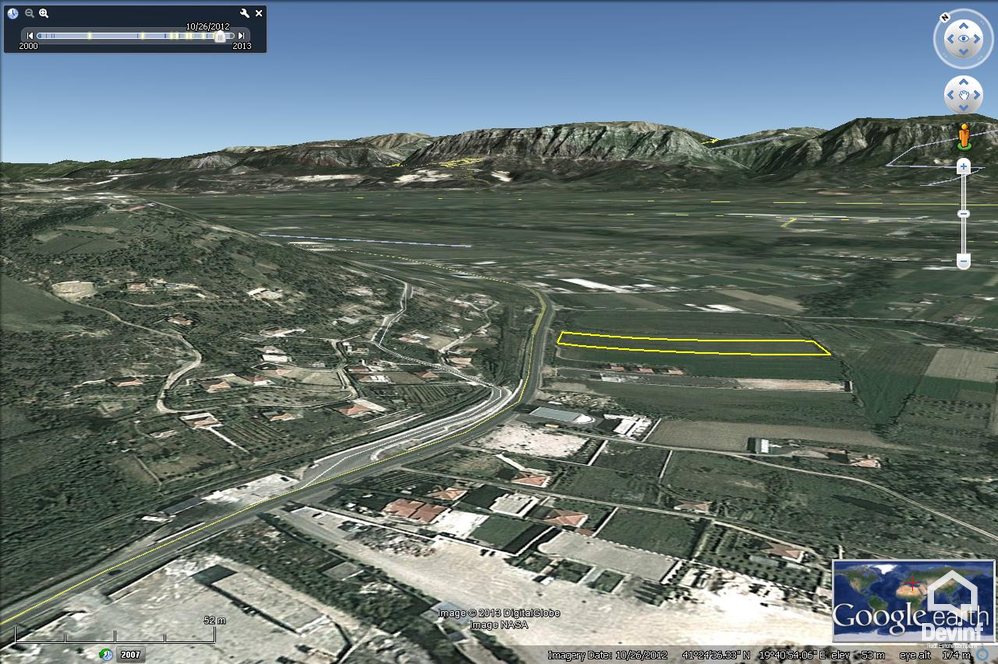This screenshot has width=998, height=664.
Task: Click the overview map world thumbnail
Action: click(x=913, y=600)
